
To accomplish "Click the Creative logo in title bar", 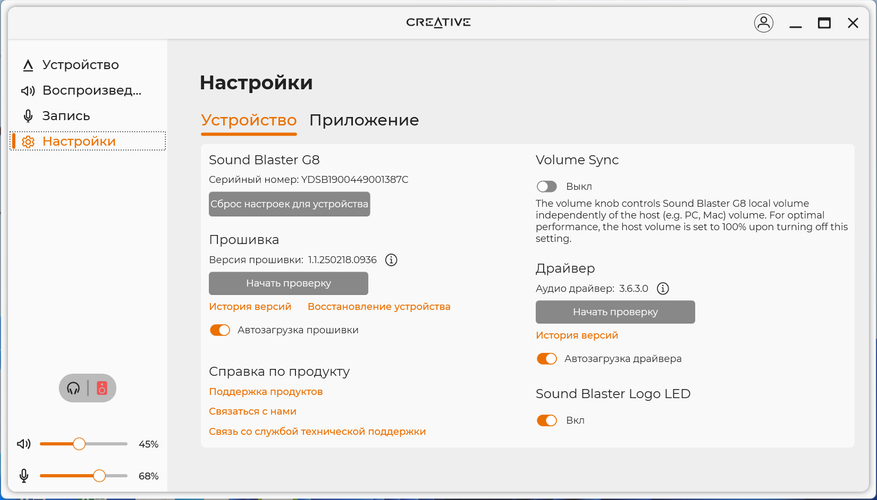I will pyautogui.click(x=438, y=22).
